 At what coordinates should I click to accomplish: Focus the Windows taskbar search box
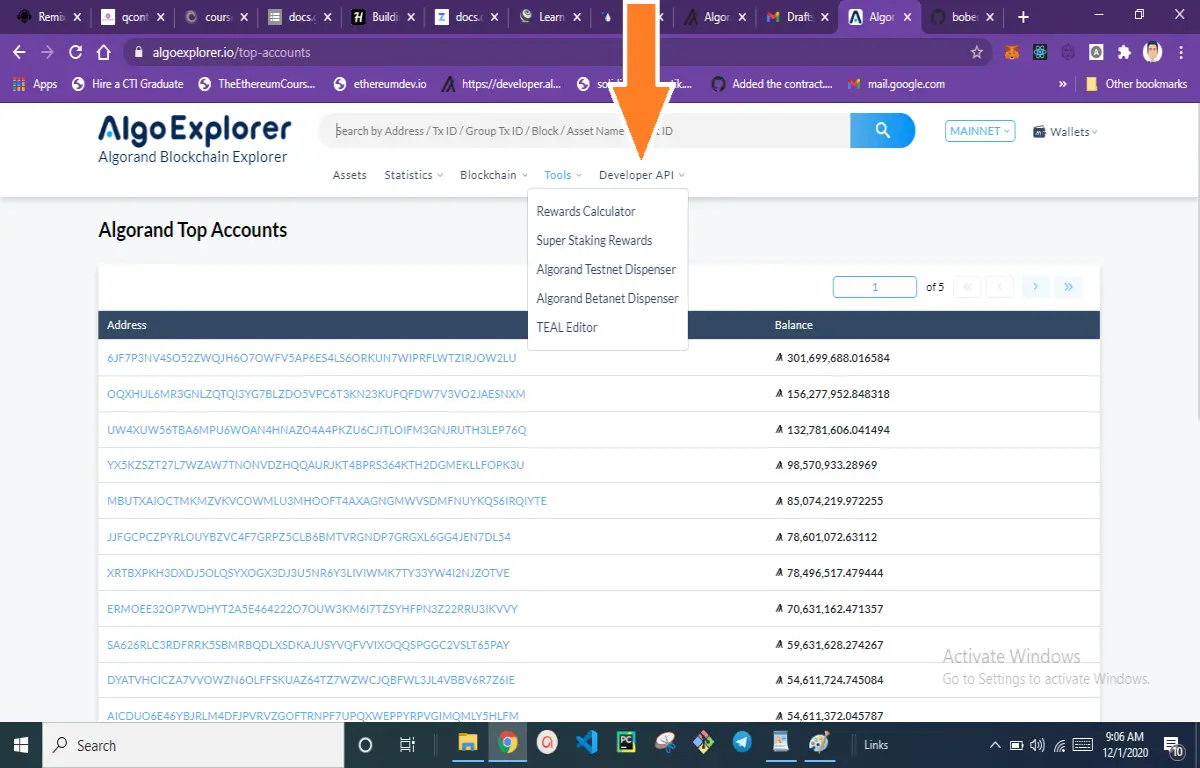(x=192, y=745)
